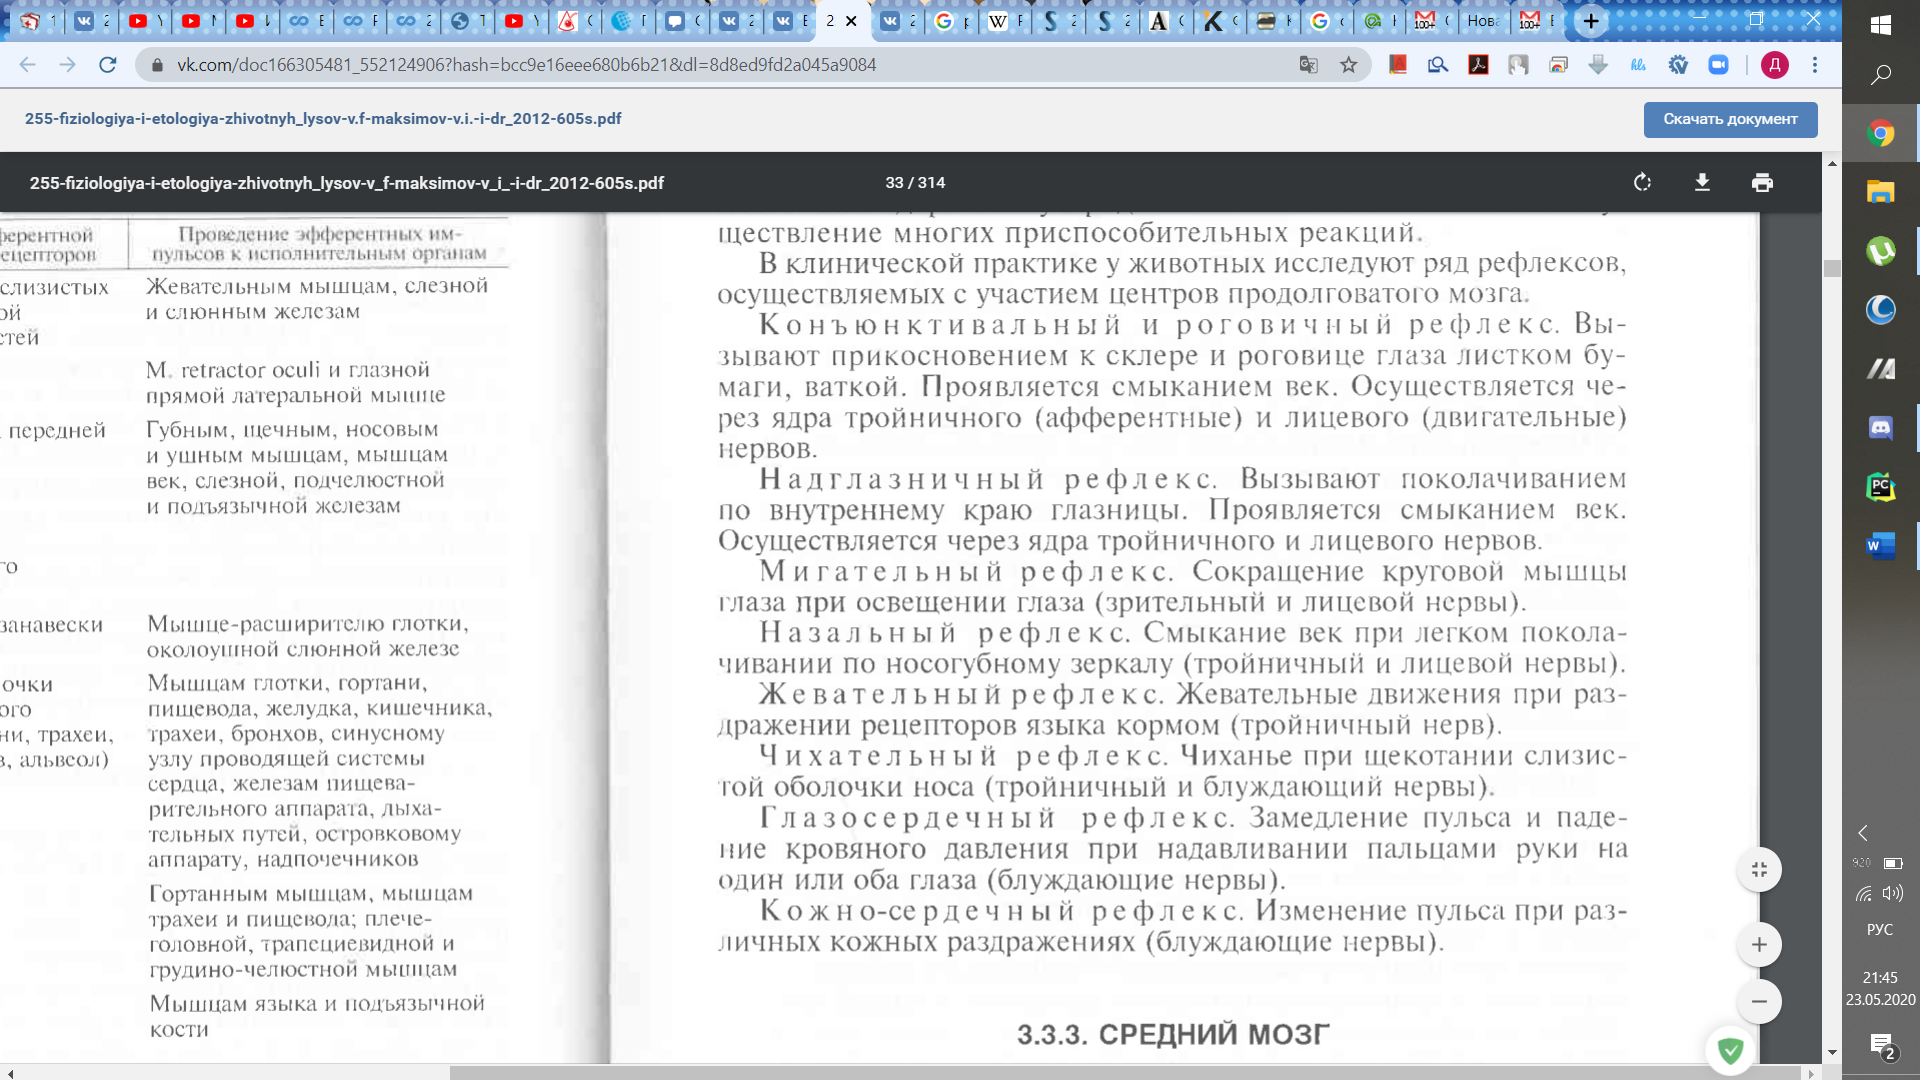Click the PDF download arrow icon
1920x1080 pixels.
tap(1702, 182)
